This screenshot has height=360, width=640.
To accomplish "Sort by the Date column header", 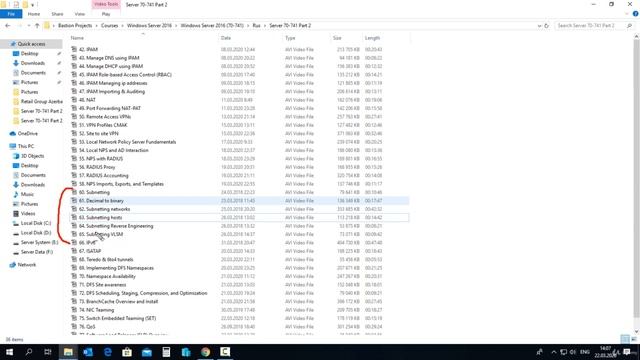I will [x=226, y=38].
